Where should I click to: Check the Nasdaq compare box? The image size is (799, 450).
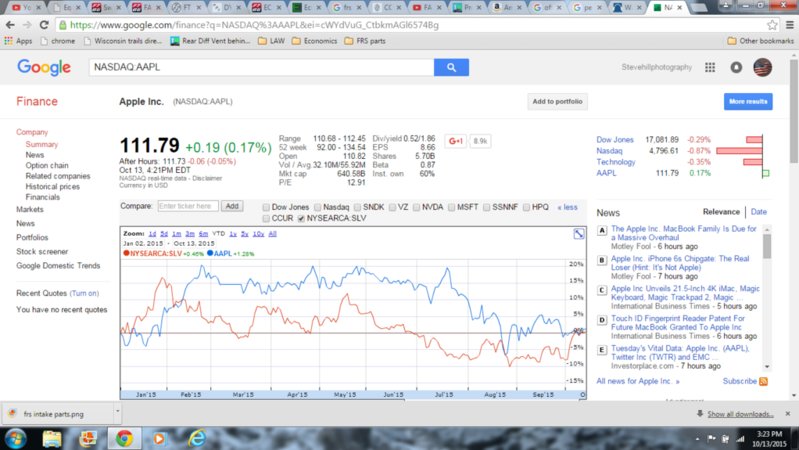point(317,207)
